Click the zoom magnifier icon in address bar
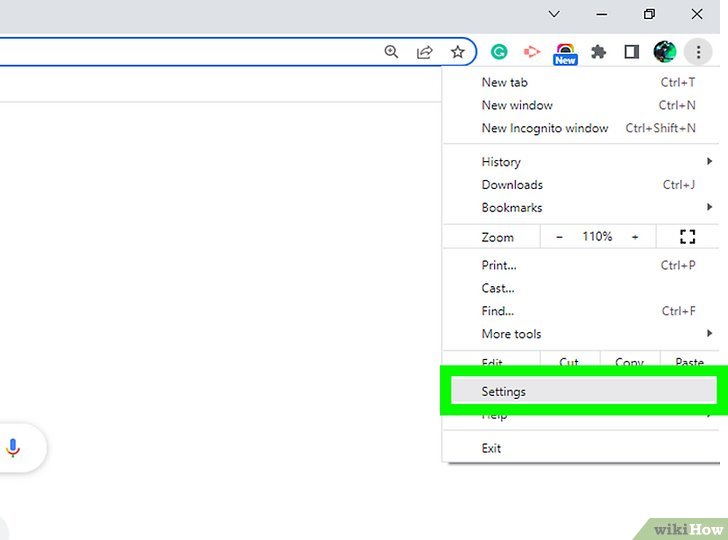The width and height of the screenshot is (728, 540). [x=391, y=52]
